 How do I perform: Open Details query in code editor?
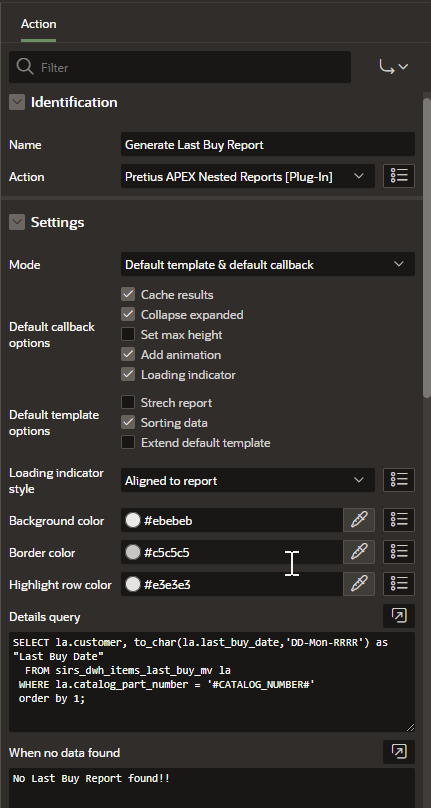[399, 616]
